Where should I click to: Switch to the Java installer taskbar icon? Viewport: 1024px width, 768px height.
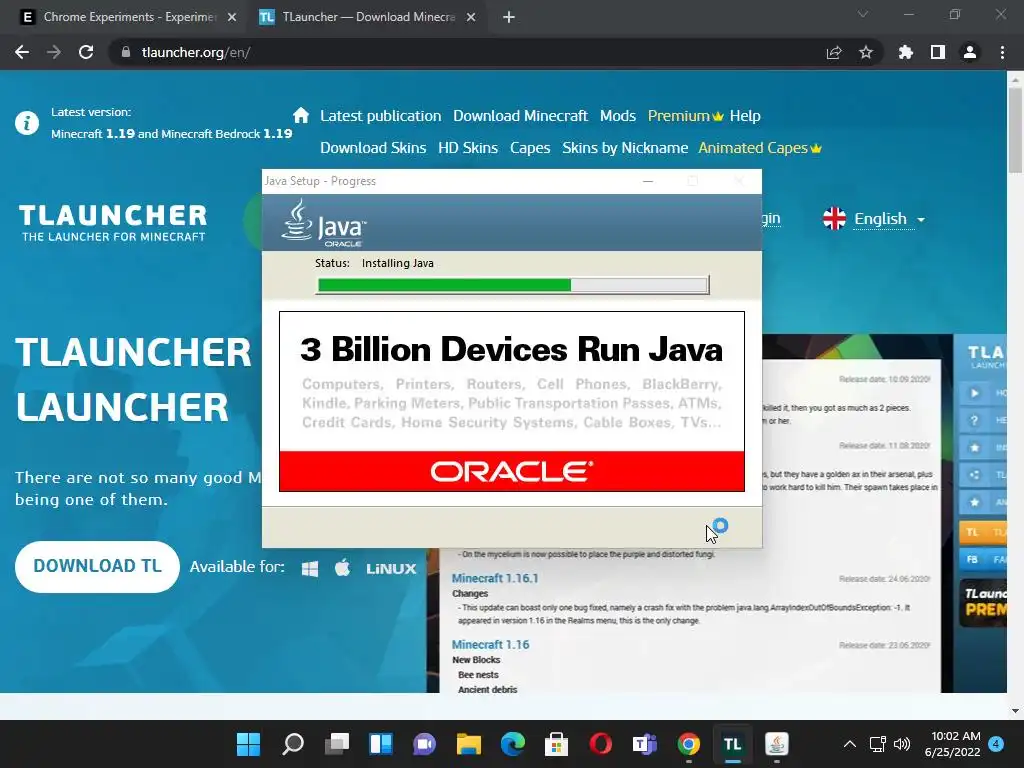(776, 744)
